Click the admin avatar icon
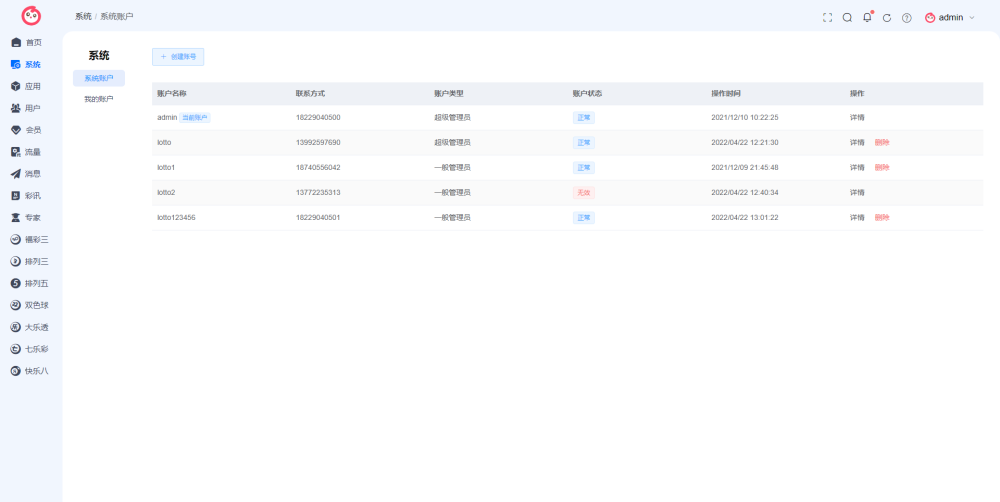 coord(930,18)
